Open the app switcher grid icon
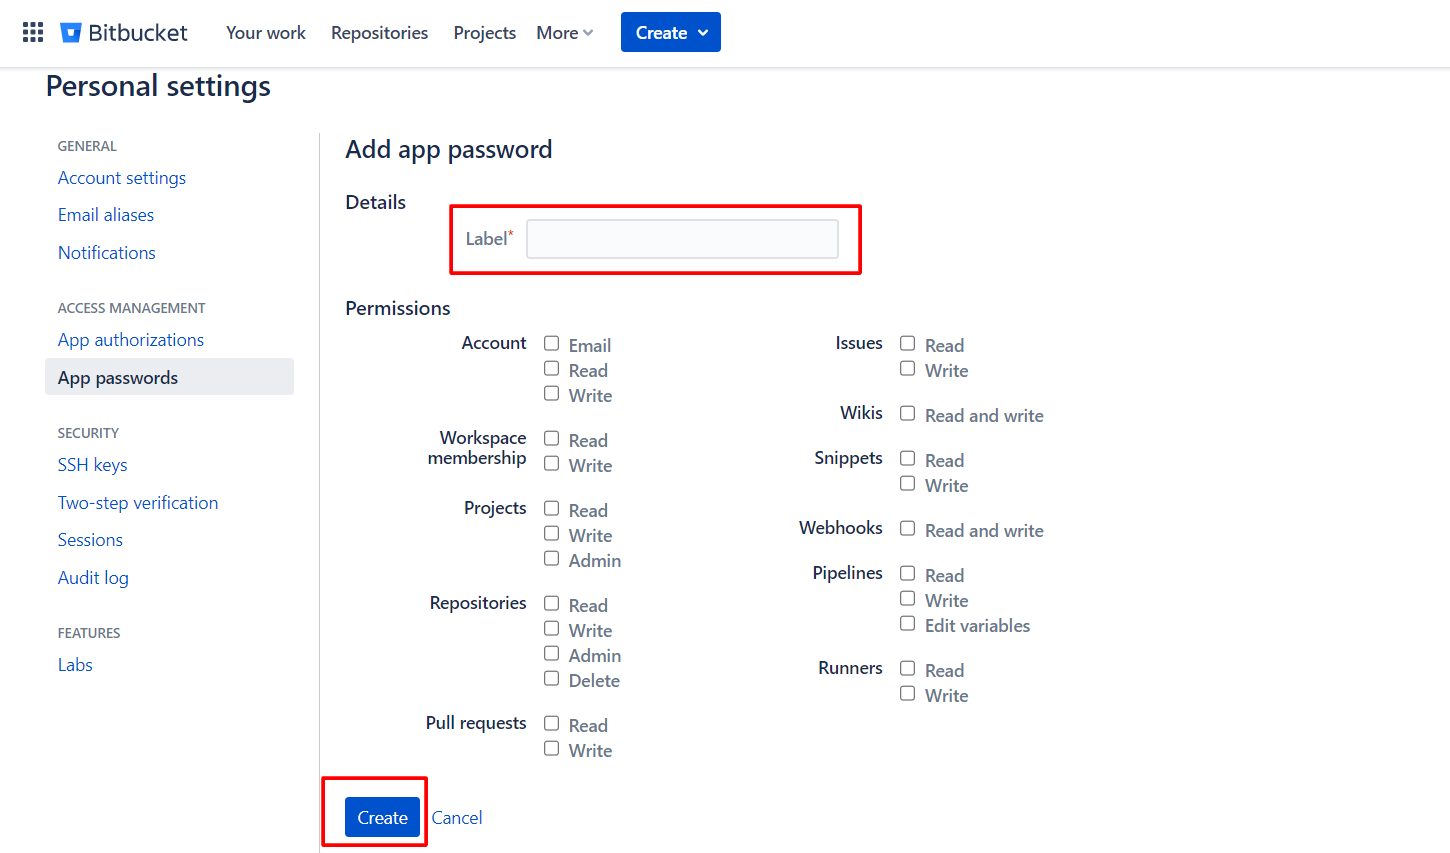The width and height of the screenshot is (1450, 853). [33, 32]
